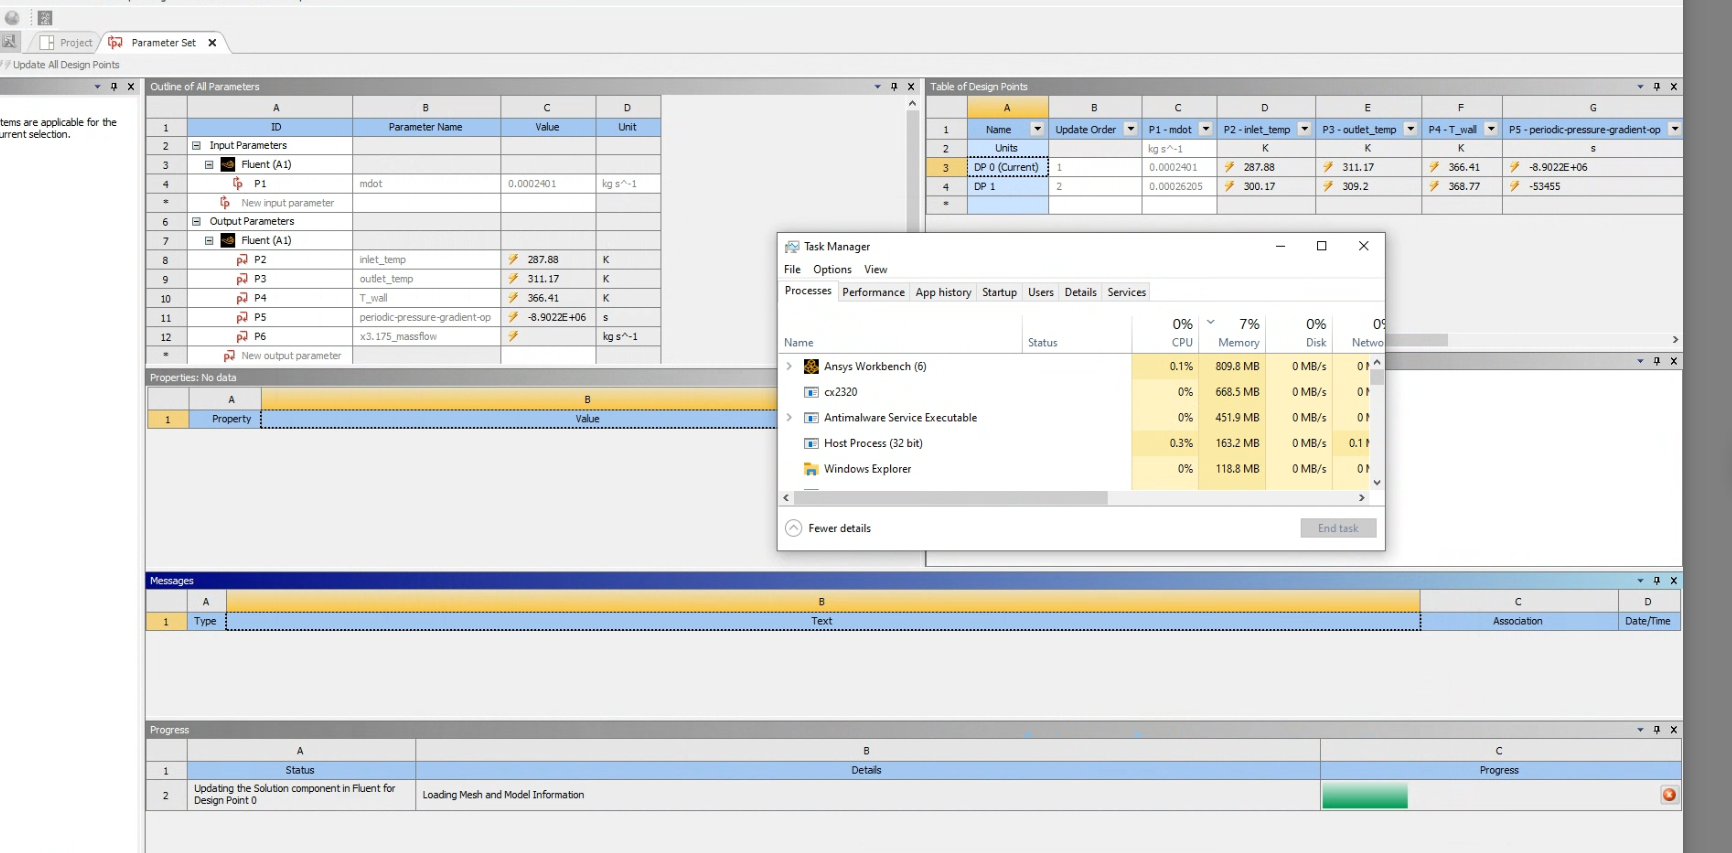Click the Fluent icon under Input Parameters
The image size is (1732, 853).
[x=228, y=165]
